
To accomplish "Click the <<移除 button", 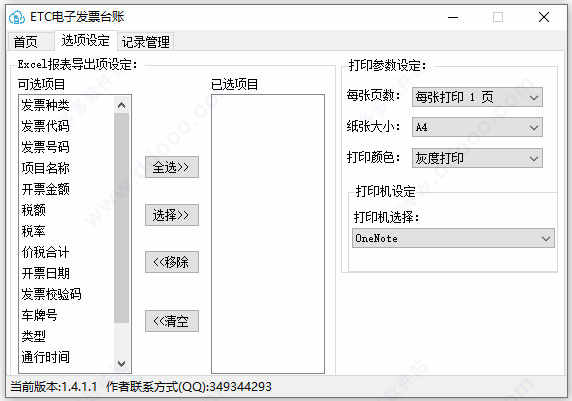I will point(172,262).
